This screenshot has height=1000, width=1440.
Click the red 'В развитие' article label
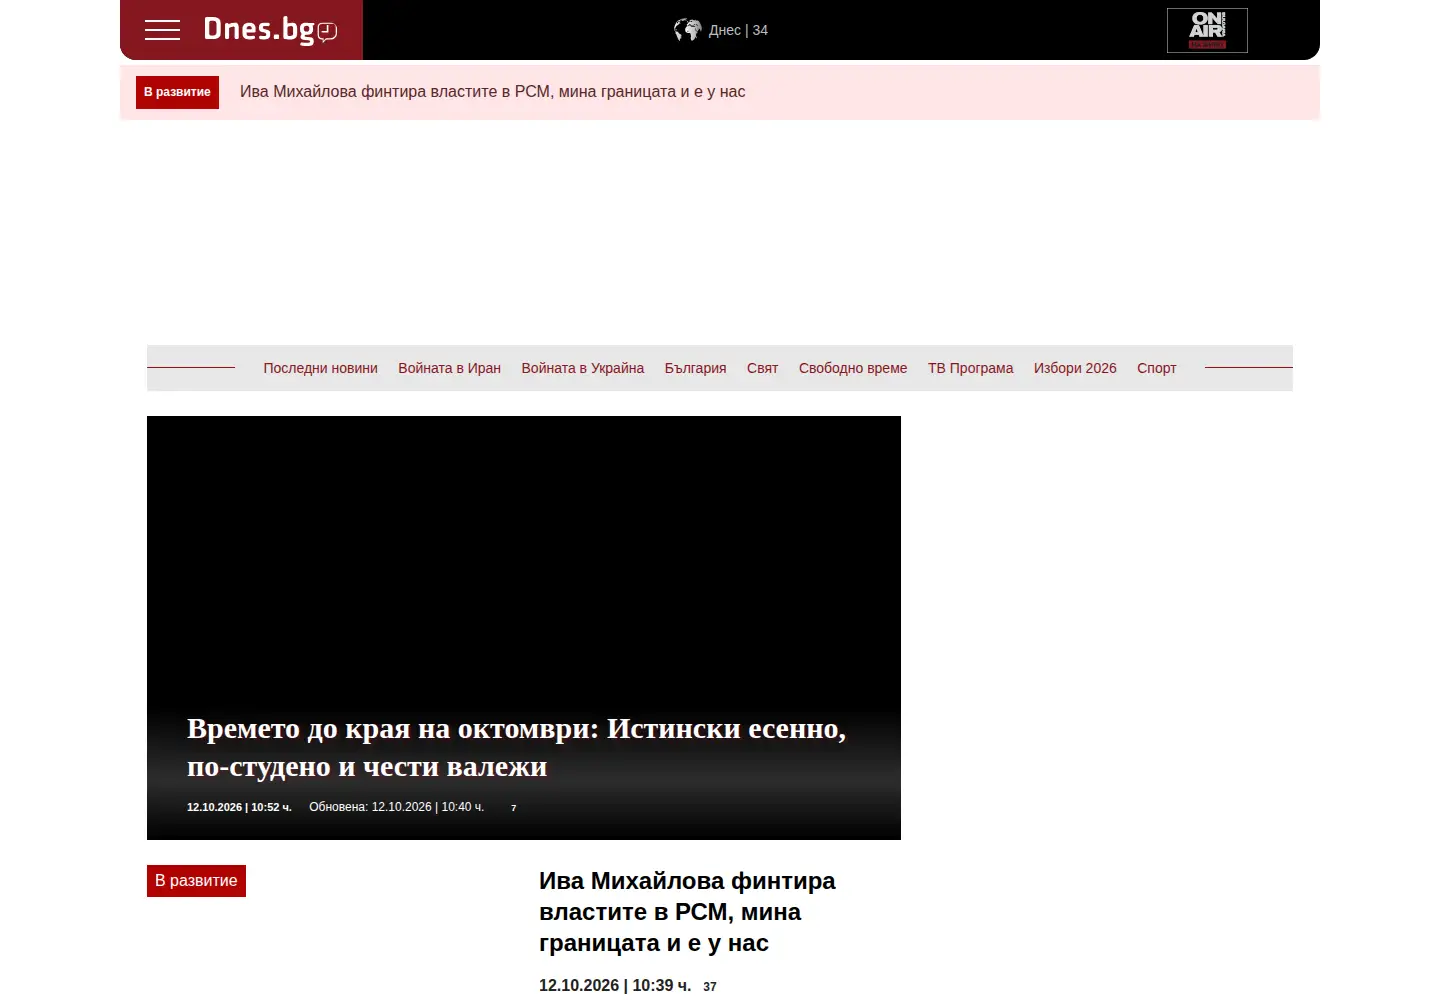pos(196,881)
